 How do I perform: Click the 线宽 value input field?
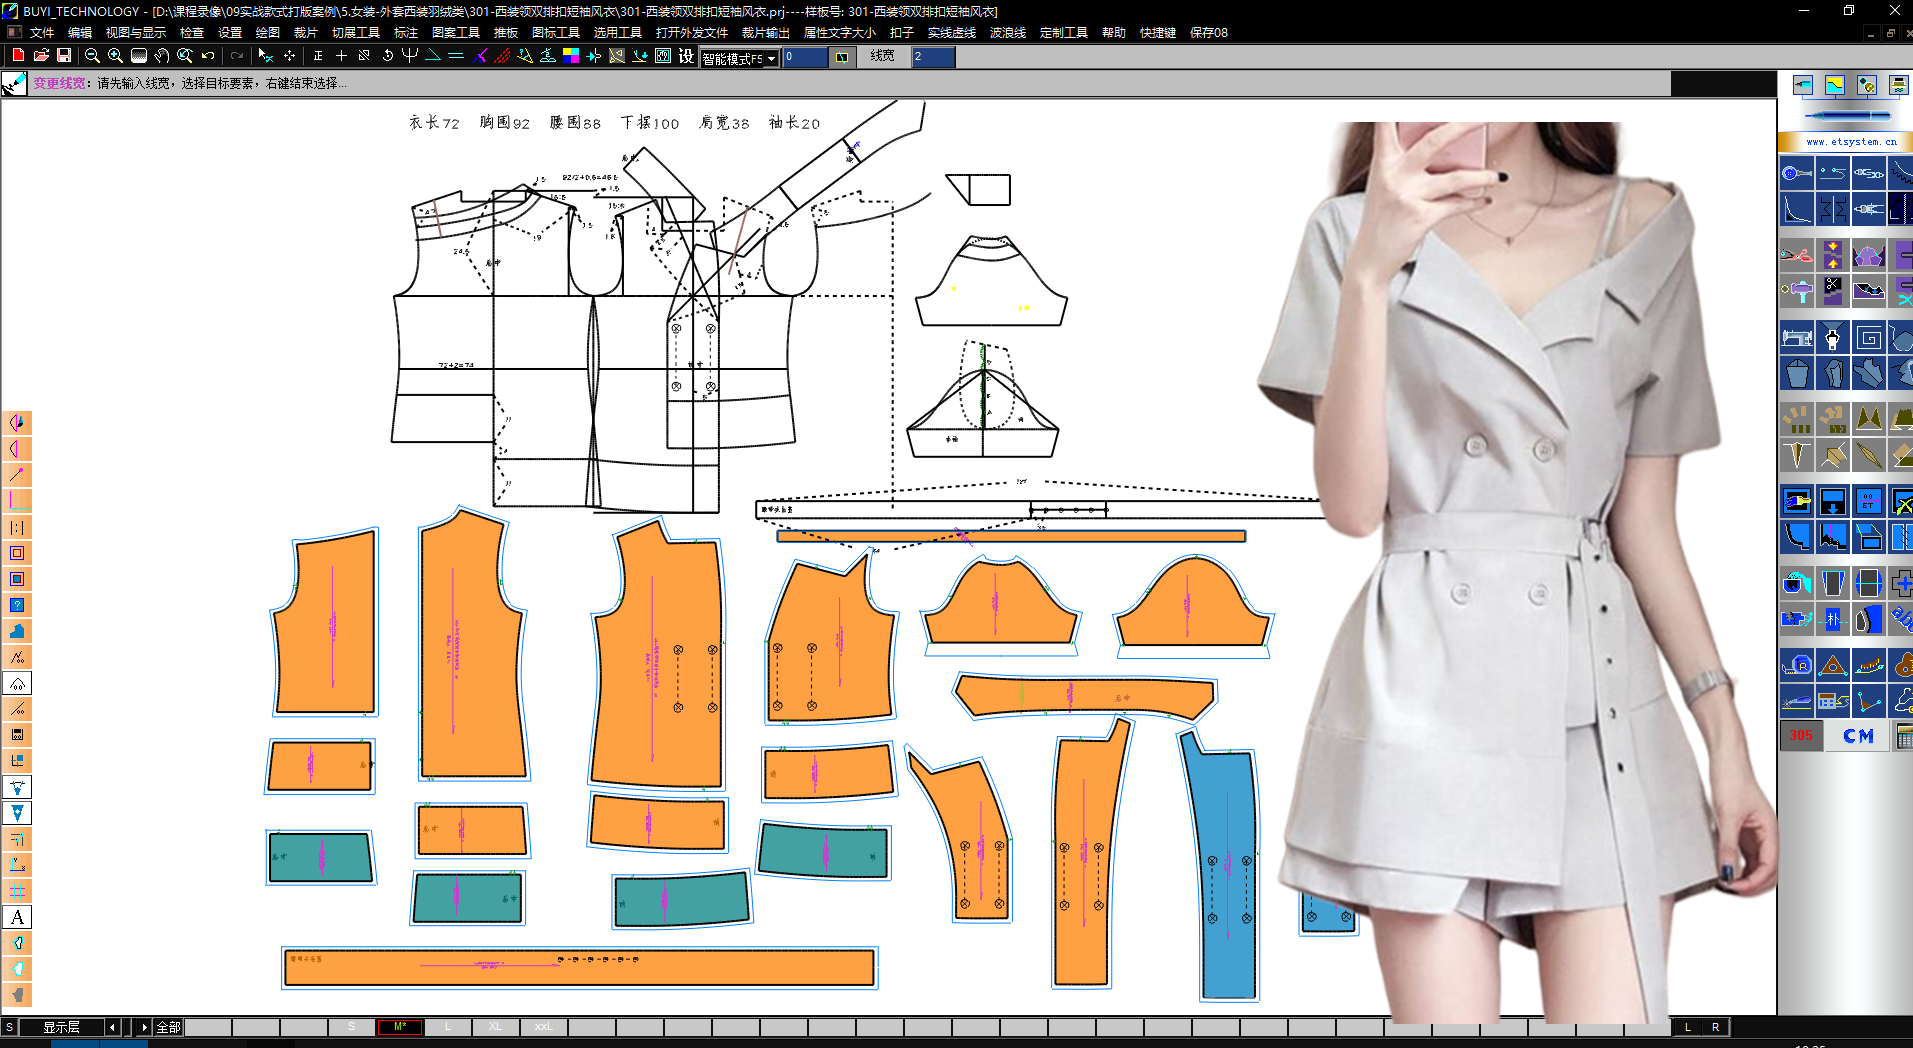coord(932,57)
